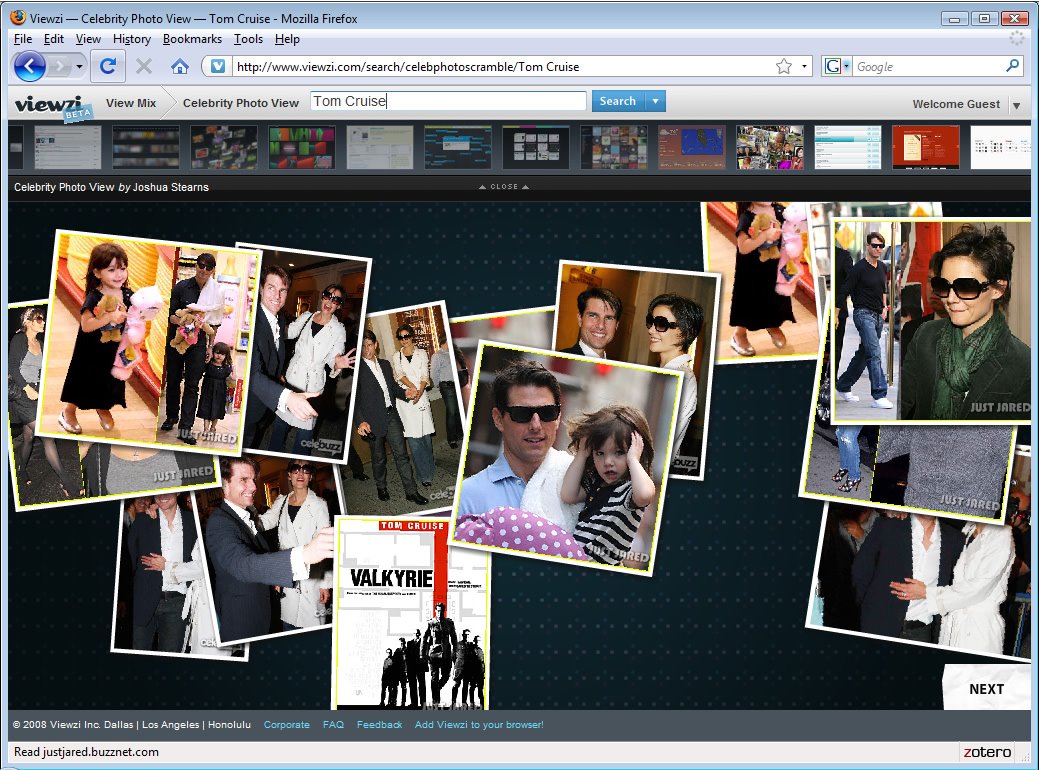Bookmark this page with the star icon
The height and width of the screenshot is (770, 1039).
[784, 66]
